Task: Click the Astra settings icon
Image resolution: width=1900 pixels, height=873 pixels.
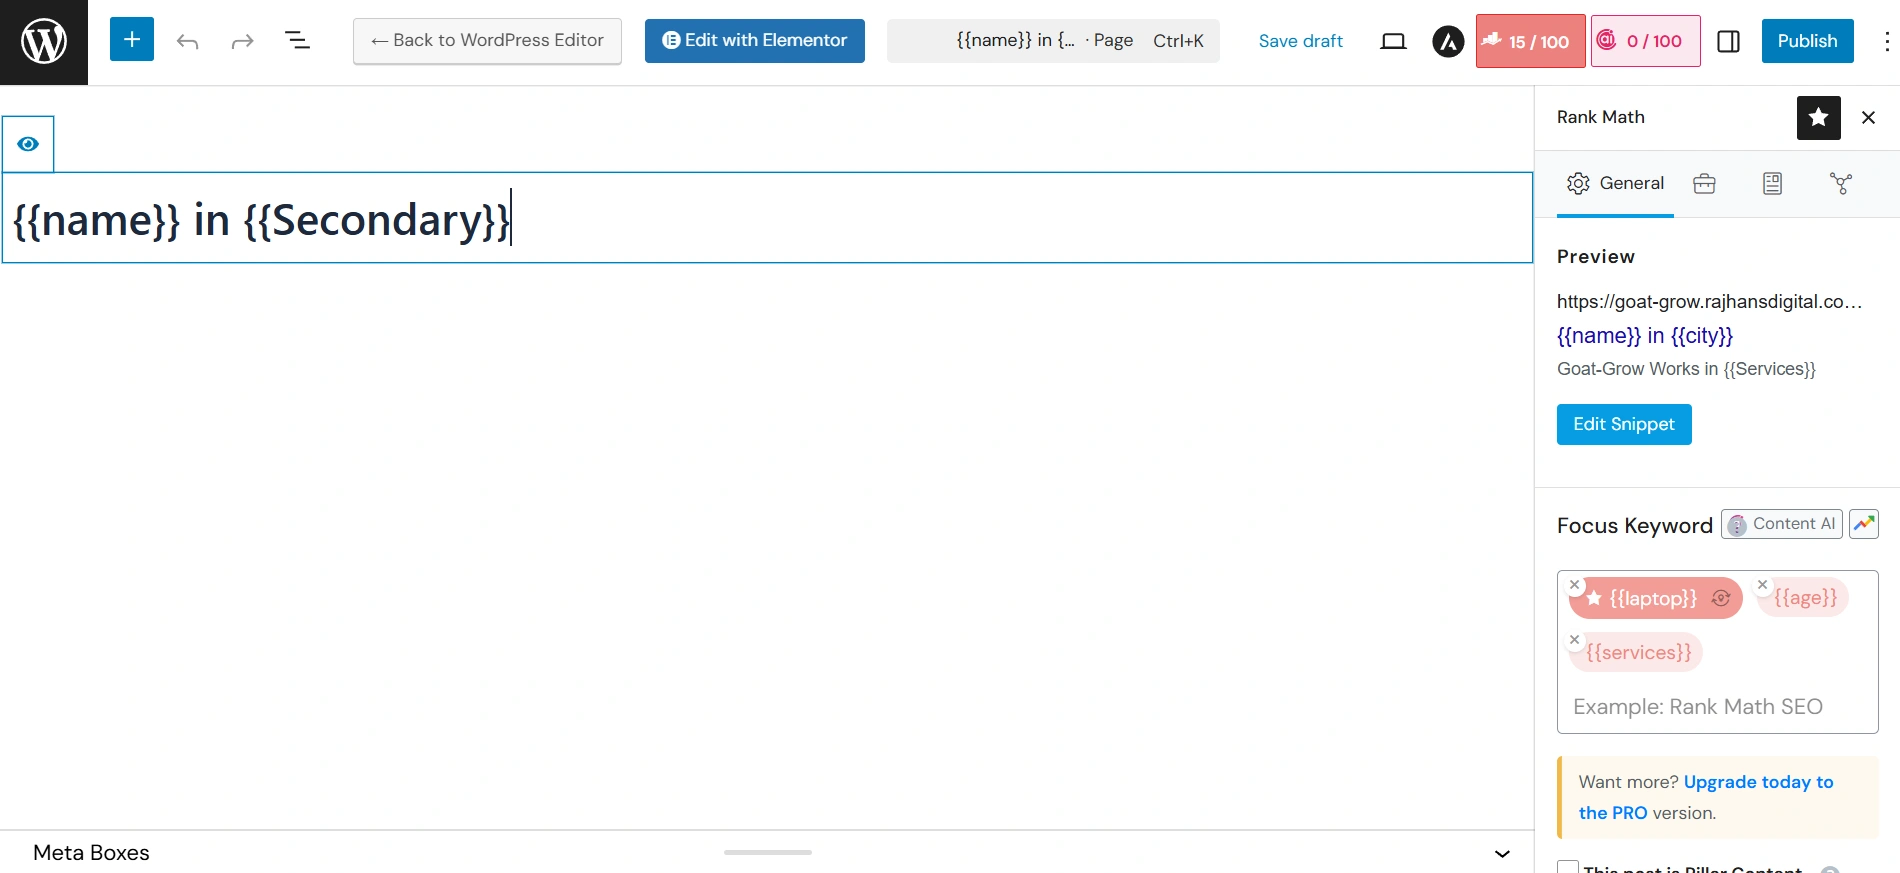Action: click(1447, 41)
